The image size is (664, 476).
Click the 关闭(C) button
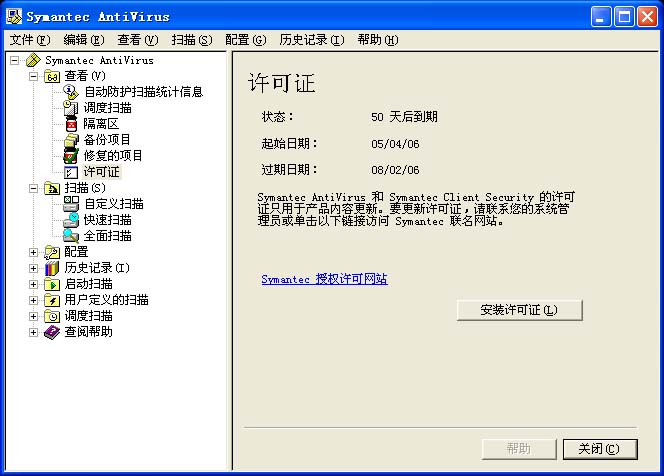click(600, 448)
